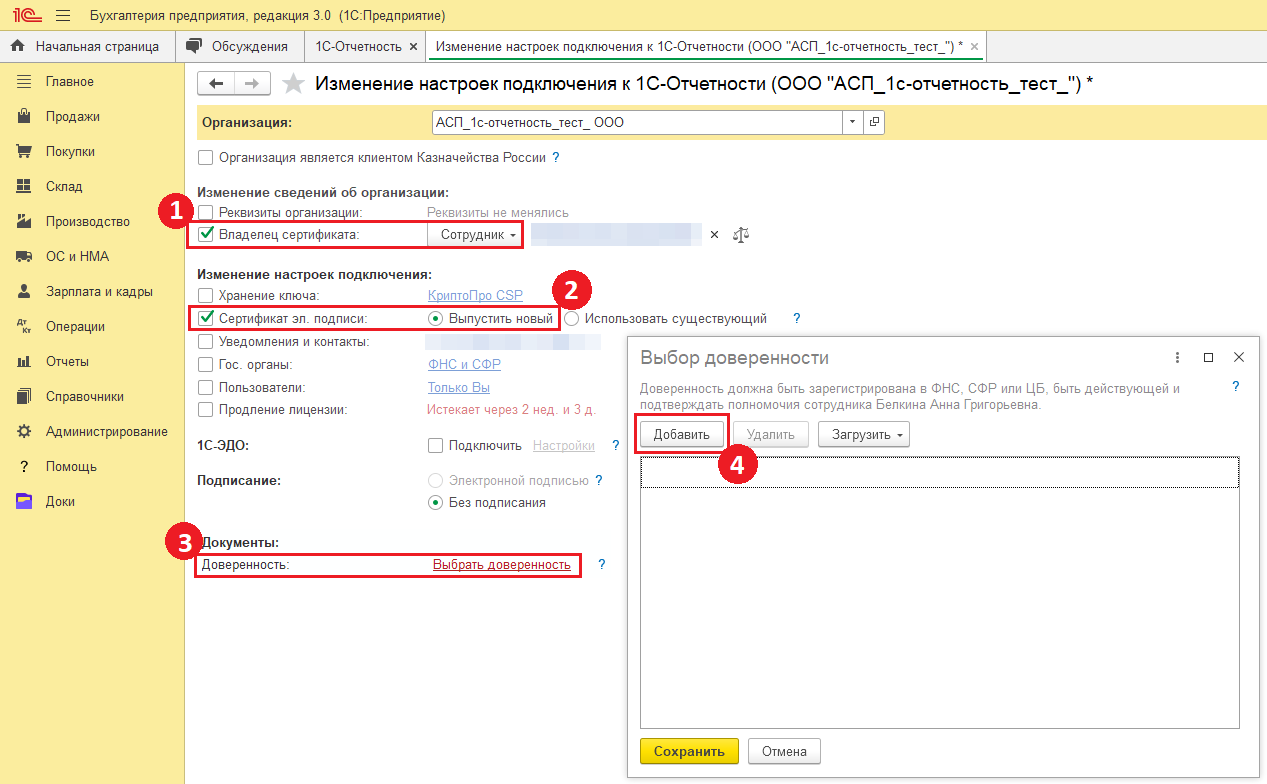This screenshot has width=1267, height=784.
Task: Click Отмена button in dialog
Action: (x=783, y=751)
